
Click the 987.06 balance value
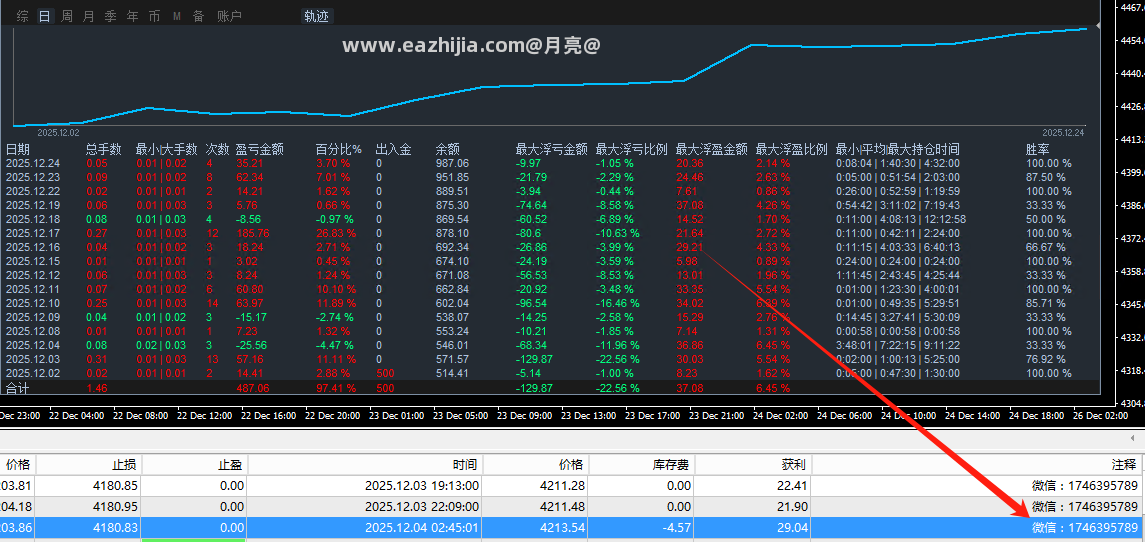click(452, 164)
